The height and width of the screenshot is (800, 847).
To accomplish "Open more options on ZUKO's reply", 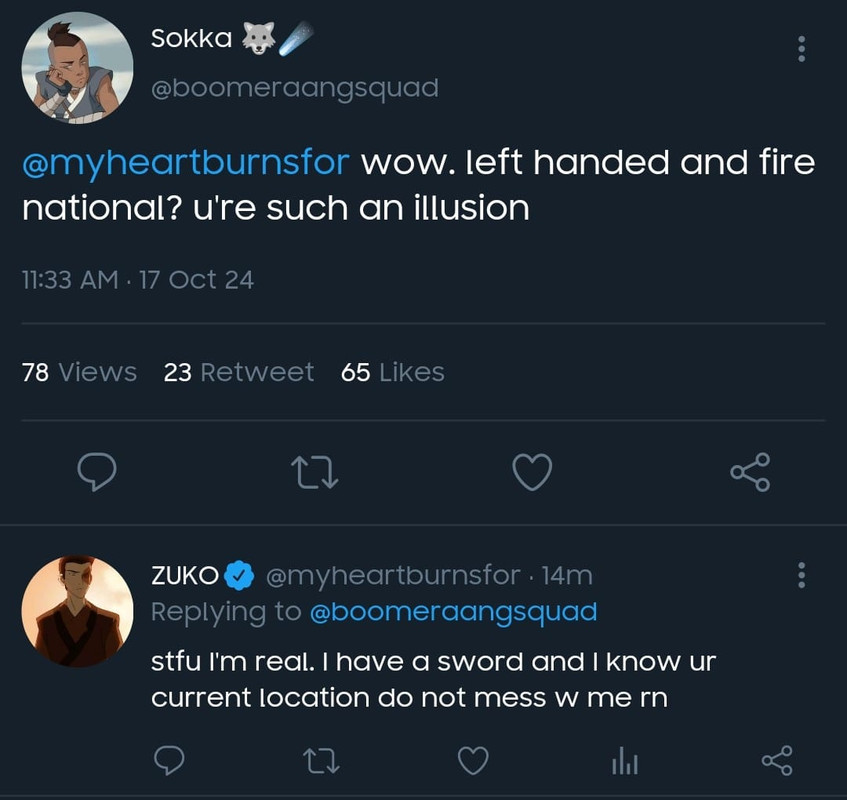I will pyautogui.click(x=801, y=575).
